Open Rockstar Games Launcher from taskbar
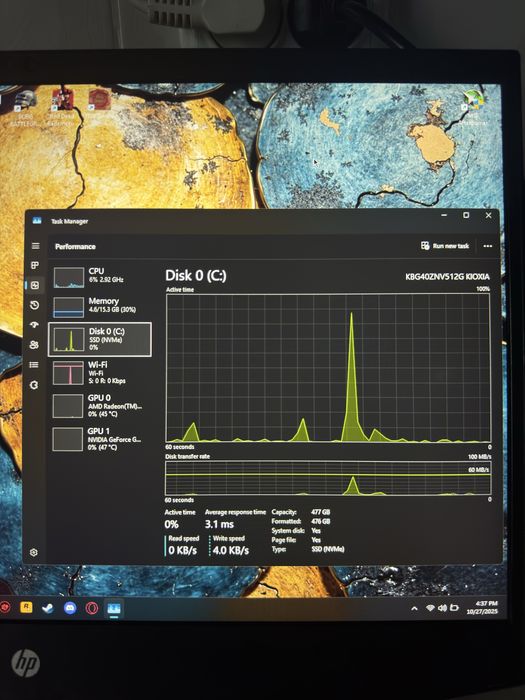This screenshot has height=700, width=525. pos(26,608)
